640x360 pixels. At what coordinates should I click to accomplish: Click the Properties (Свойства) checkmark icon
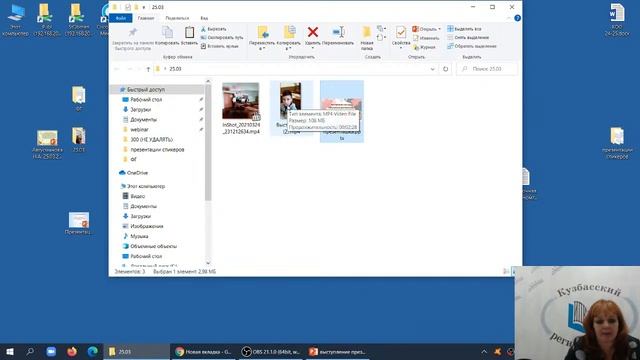[401, 33]
